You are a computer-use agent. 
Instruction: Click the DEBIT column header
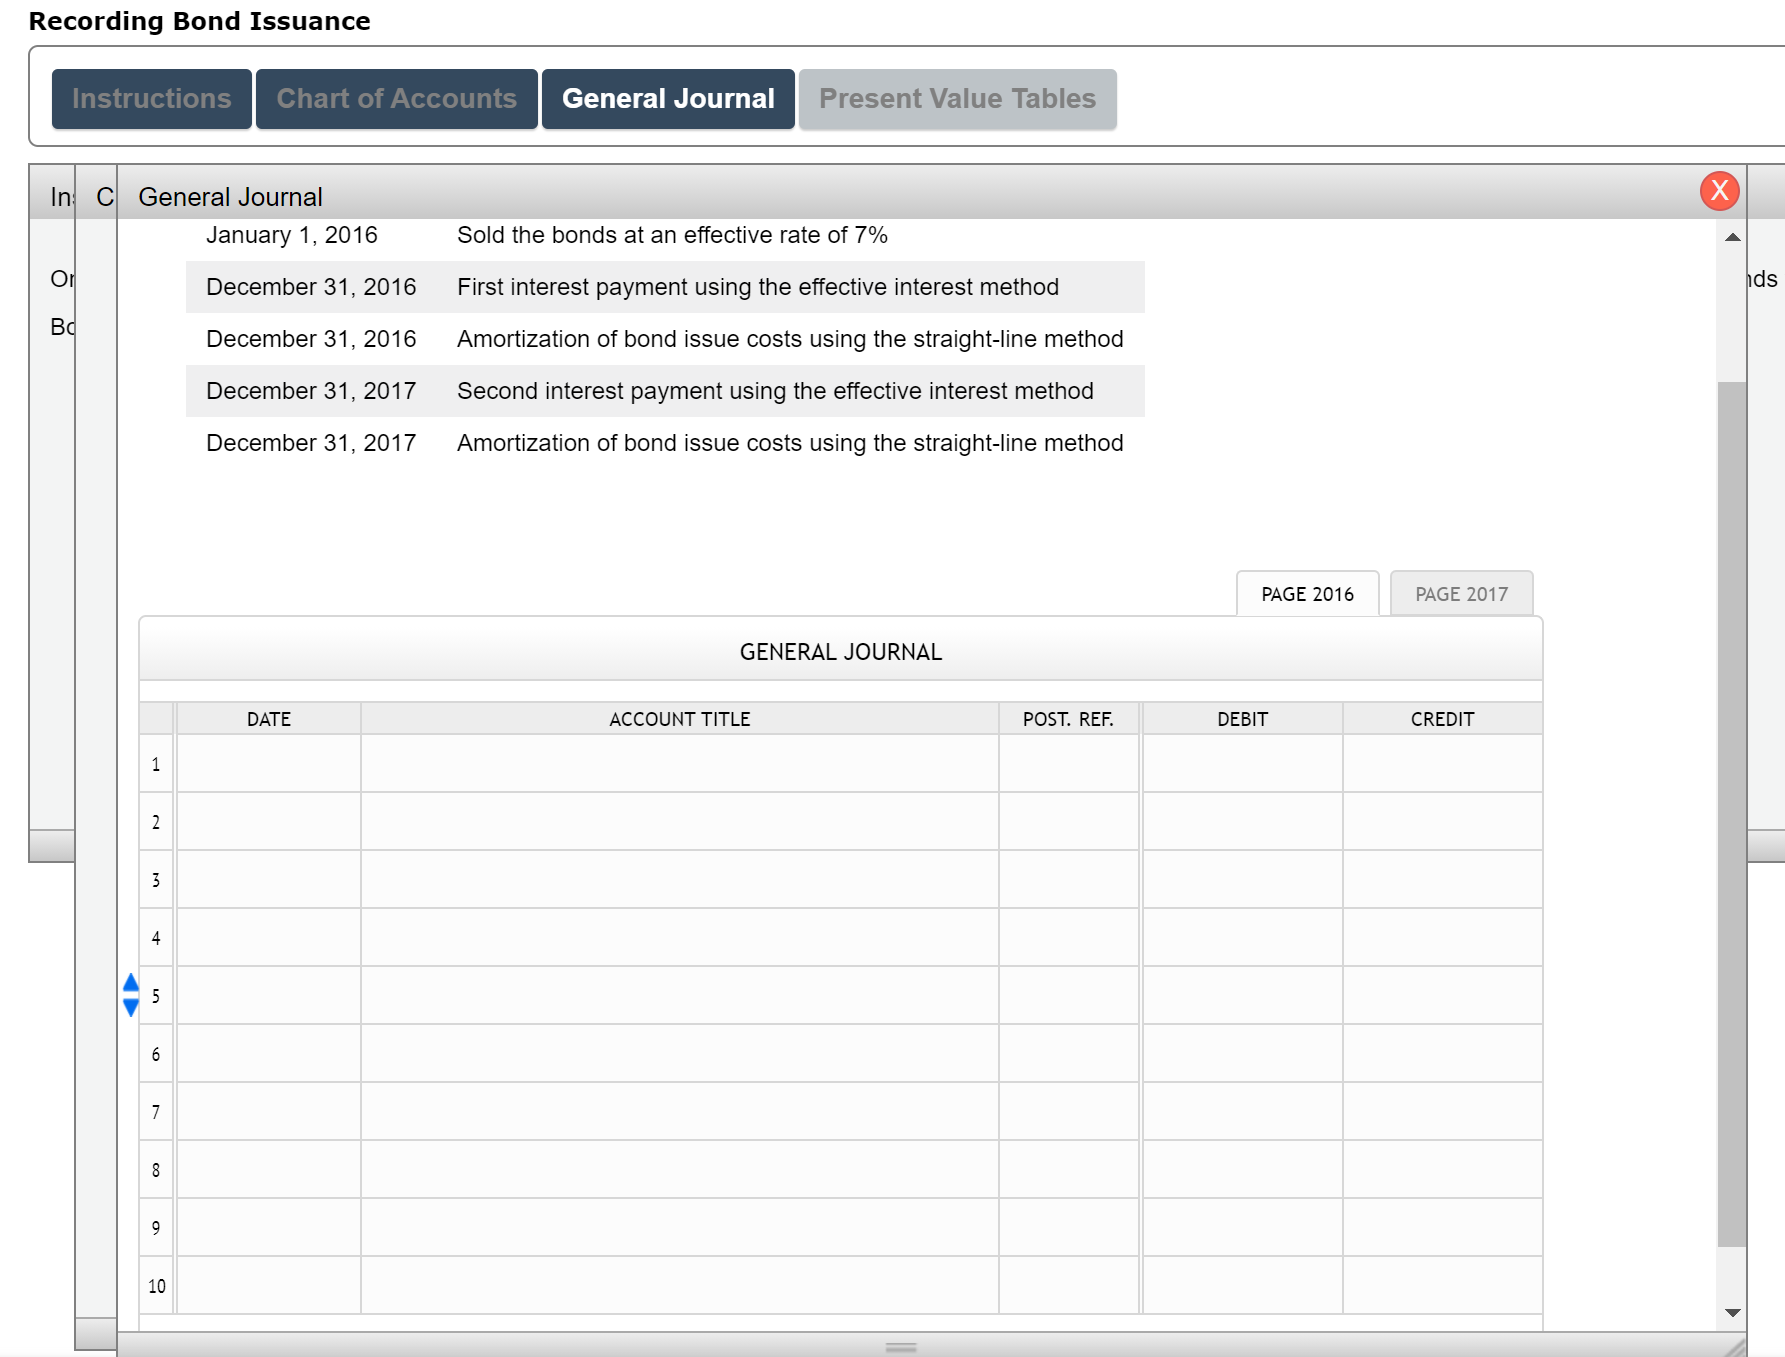[x=1243, y=719]
